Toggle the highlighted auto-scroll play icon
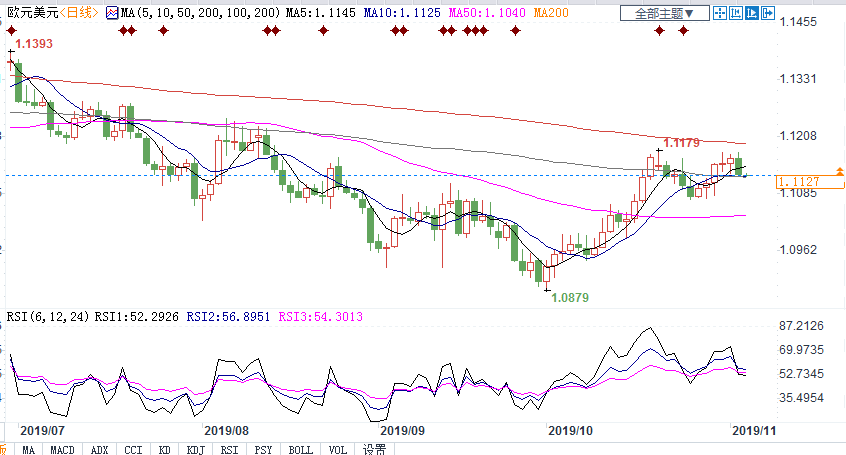The image size is (846, 455). (752, 13)
